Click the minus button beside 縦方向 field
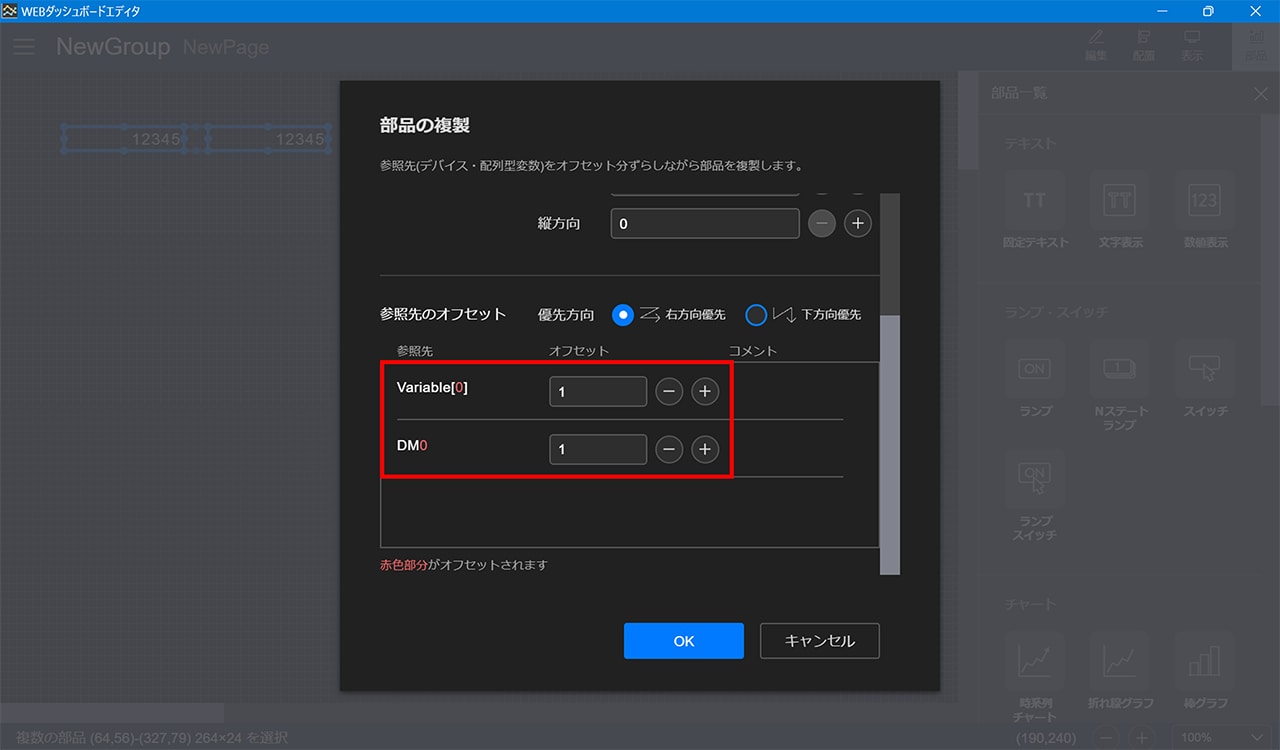 pos(821,224)
